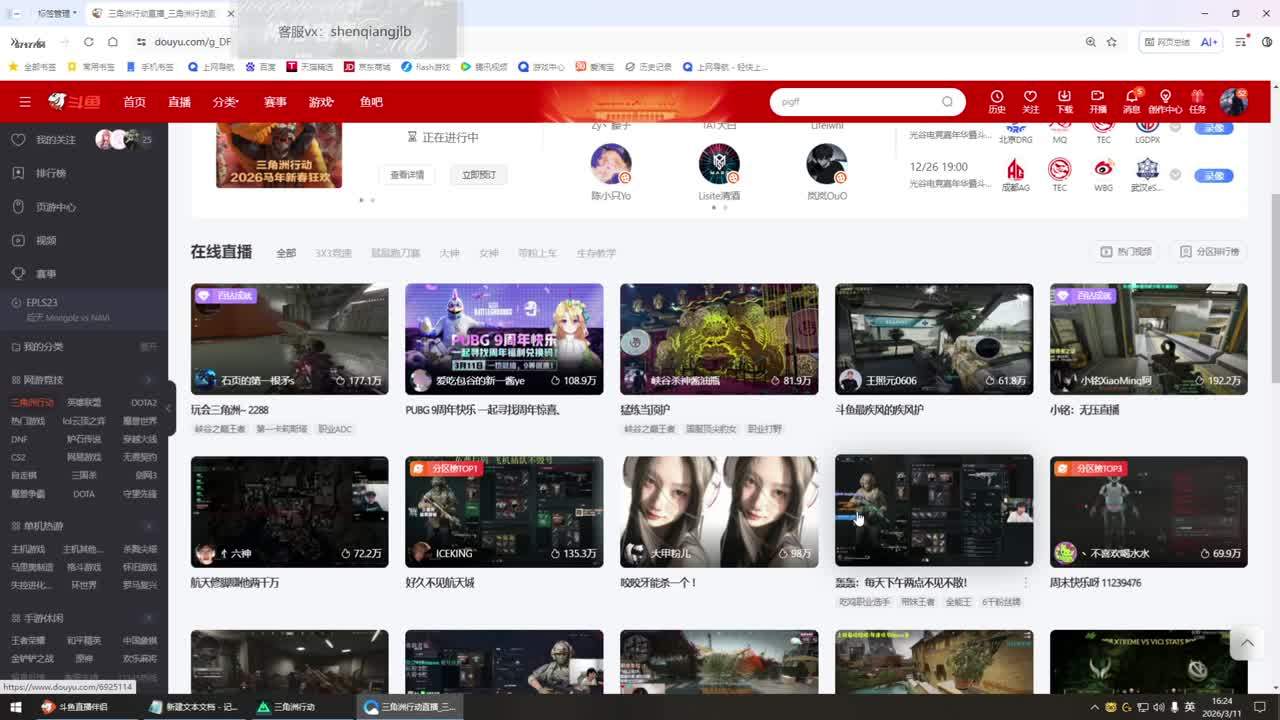
Task: Click the 下载 download icon
Action: [1064, 98]
